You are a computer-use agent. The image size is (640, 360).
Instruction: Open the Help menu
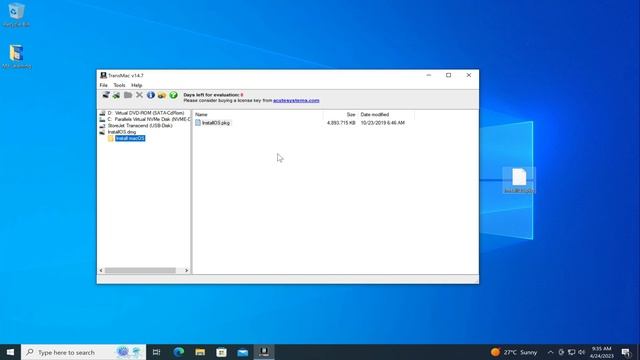pos(136,85)
